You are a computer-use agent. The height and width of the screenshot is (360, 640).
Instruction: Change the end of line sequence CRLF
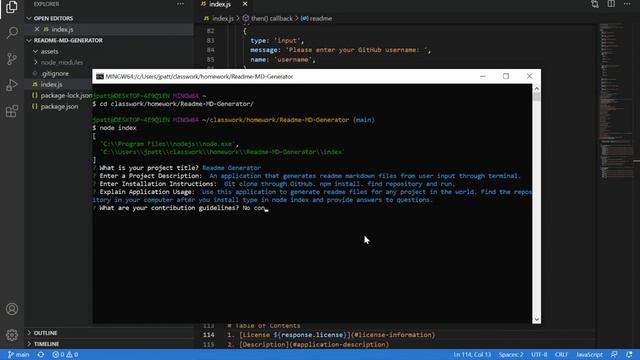(x=561, y=354)
